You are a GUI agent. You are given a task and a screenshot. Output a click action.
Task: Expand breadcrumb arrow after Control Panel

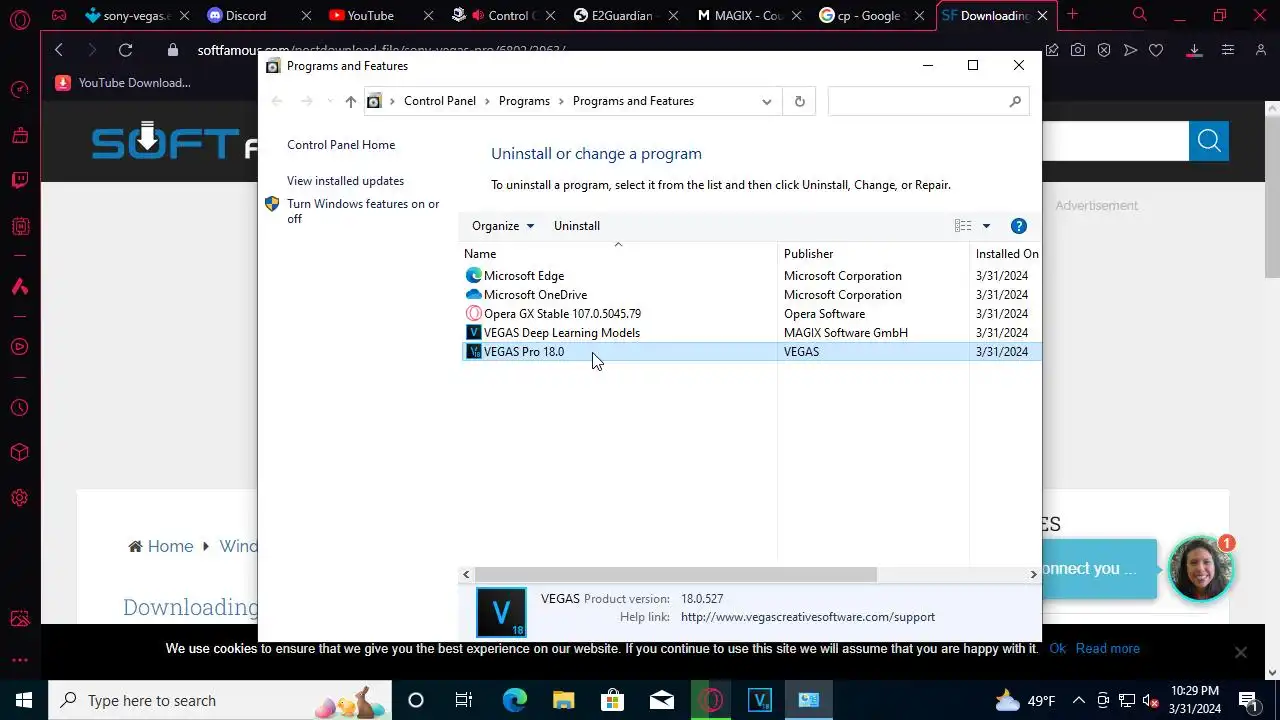pyautogui.click(x=487, y=101)
